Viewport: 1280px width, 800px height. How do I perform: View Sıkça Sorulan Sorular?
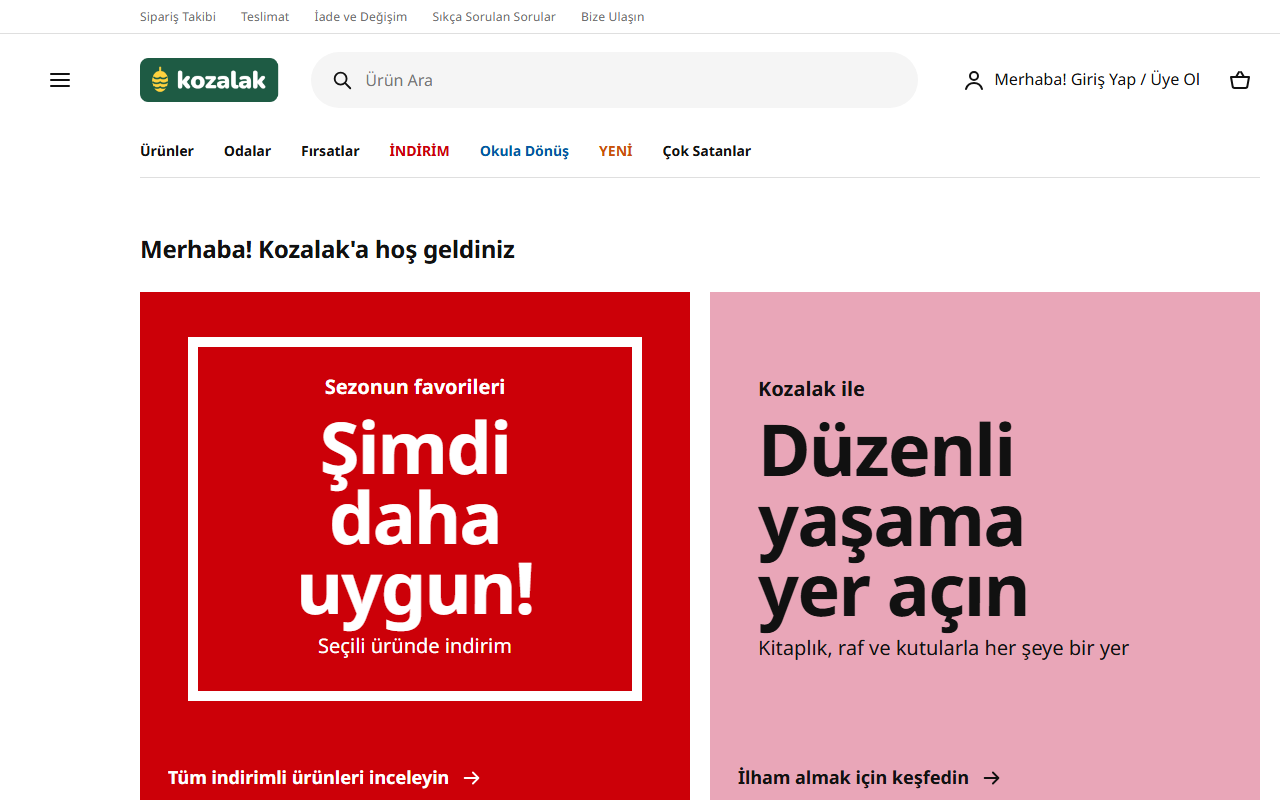494,17
